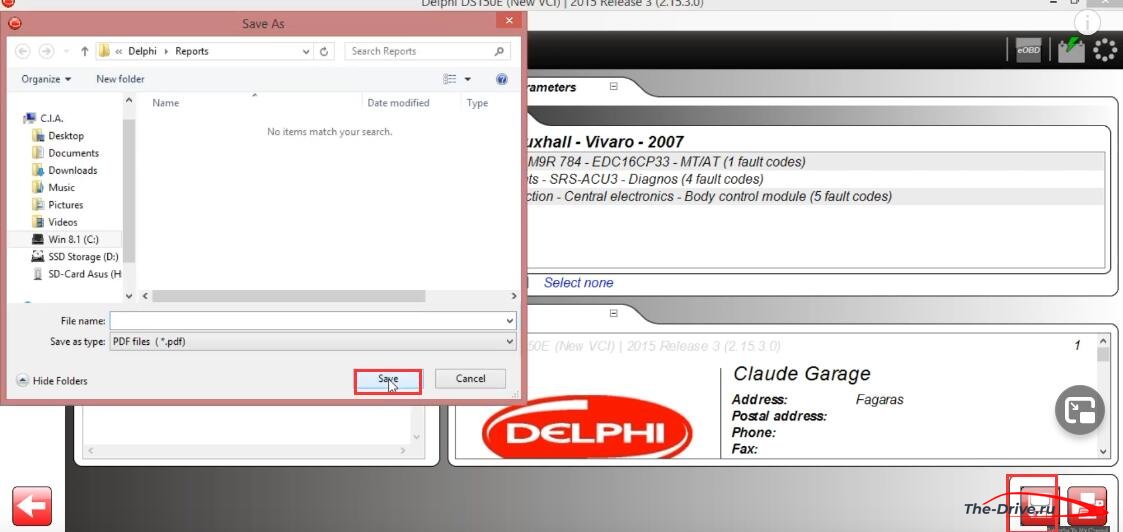1123x532 pixels.
Task: Select the Reports breadcrumb in address bar
Action: tap(192, 52)
